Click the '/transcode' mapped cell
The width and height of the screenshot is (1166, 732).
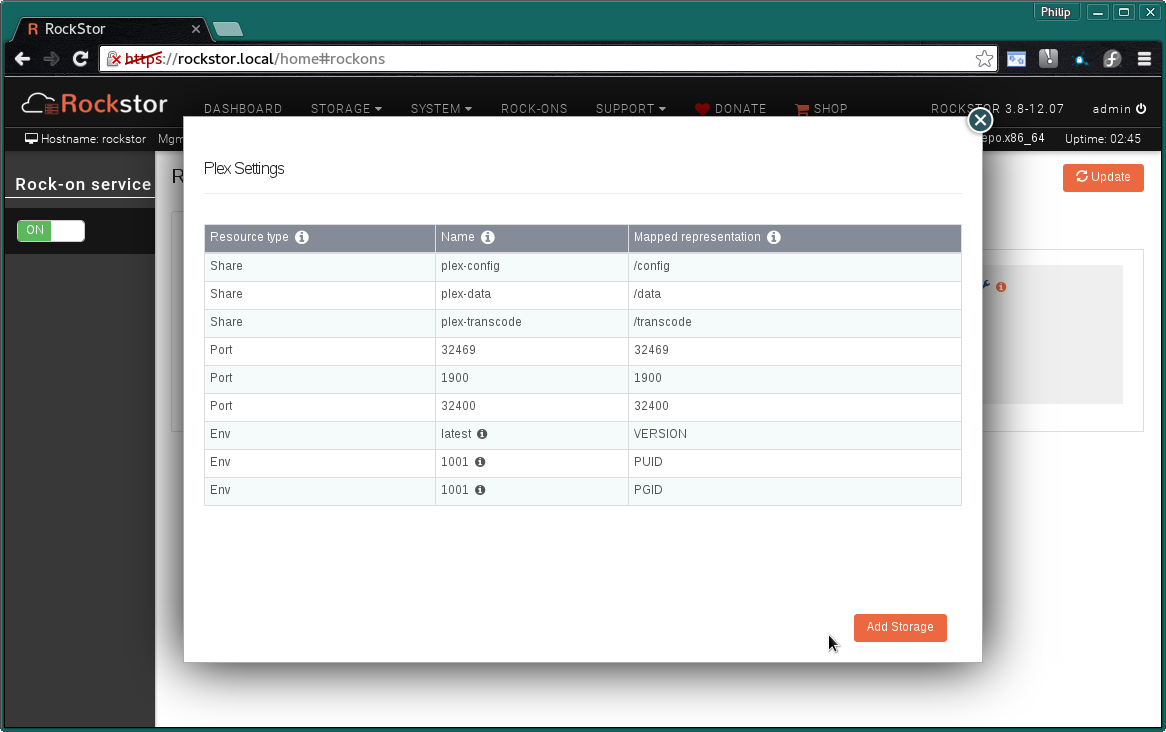795,322
